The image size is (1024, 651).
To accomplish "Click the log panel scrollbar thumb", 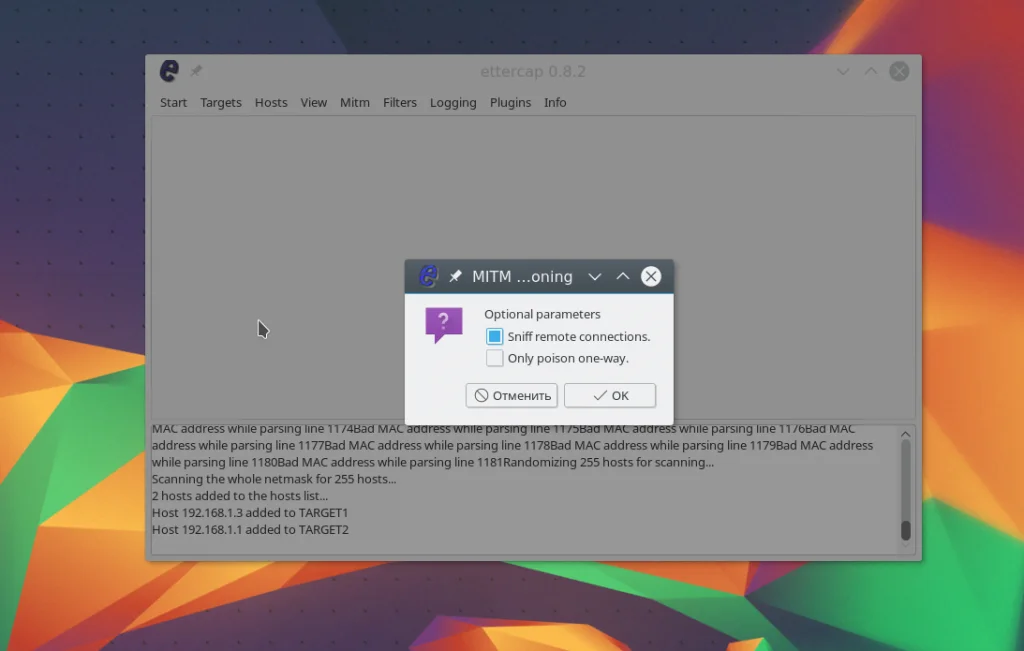I will pos(906,530).
